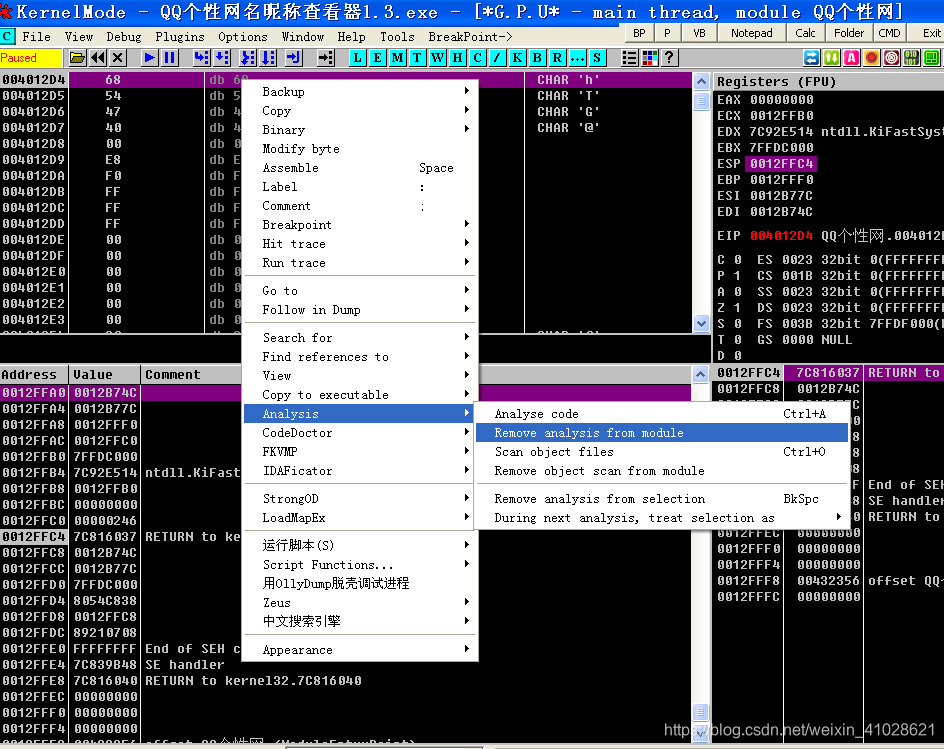944x749 pixels.
Task: Open Breakpoints window with B icon
Action: click(537, 58)
